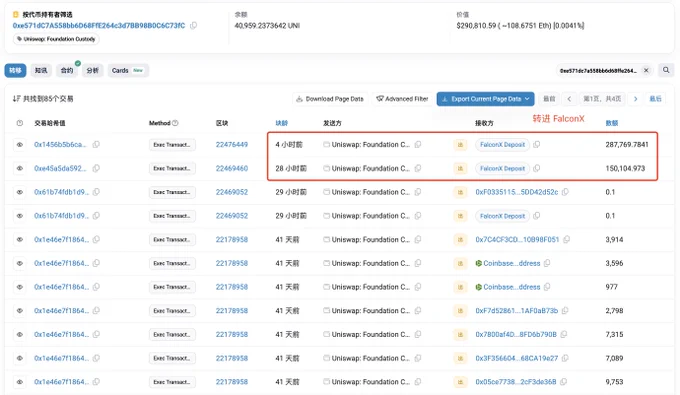This screenshot has width=680, height=395.
Task: Copy recipient address 0xF0335115…5DD42d52c
Action: point(565,192)
